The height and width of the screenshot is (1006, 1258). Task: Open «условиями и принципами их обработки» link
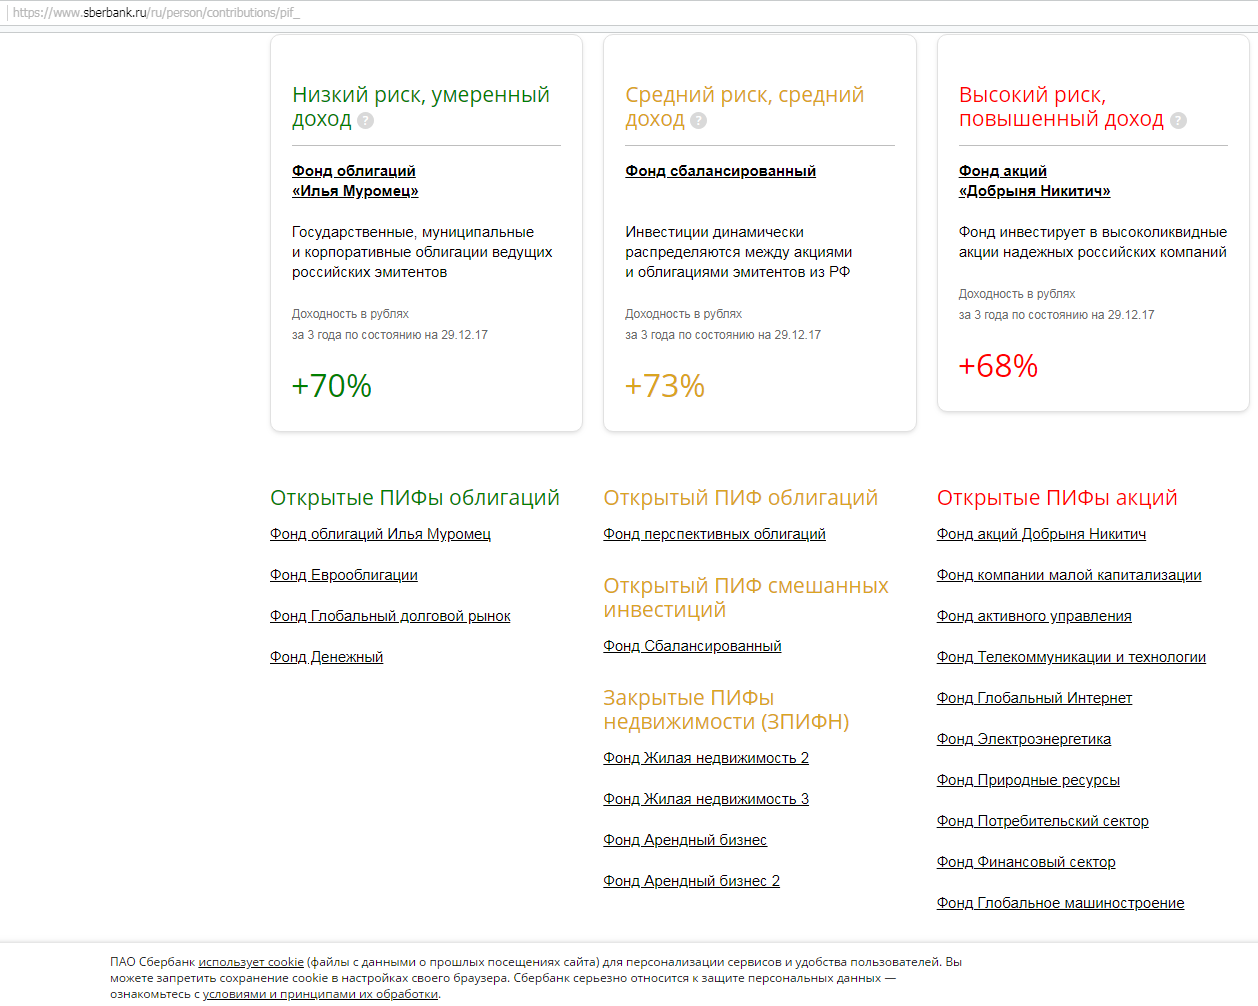pos(320,994)
